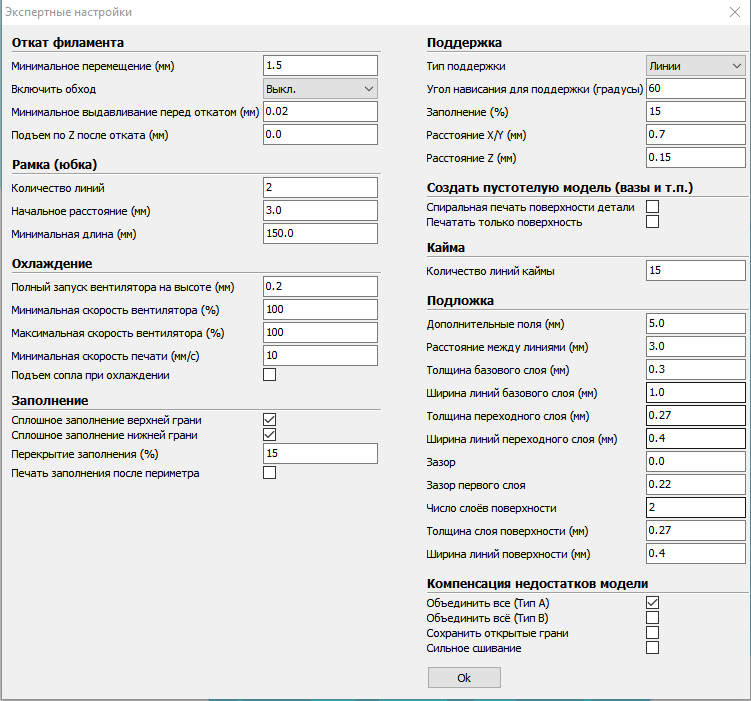
Task: Click the Ok button
Action: click(x=464, y=677)
